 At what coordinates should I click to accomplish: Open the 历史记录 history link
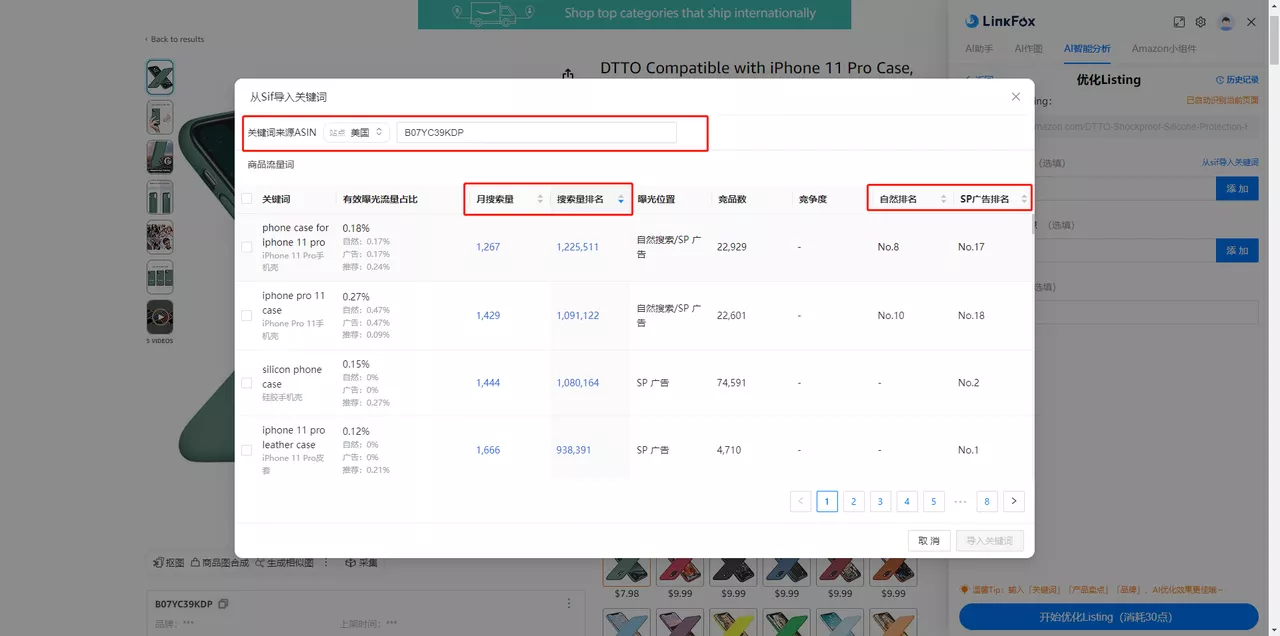[x=1239, y=81]
